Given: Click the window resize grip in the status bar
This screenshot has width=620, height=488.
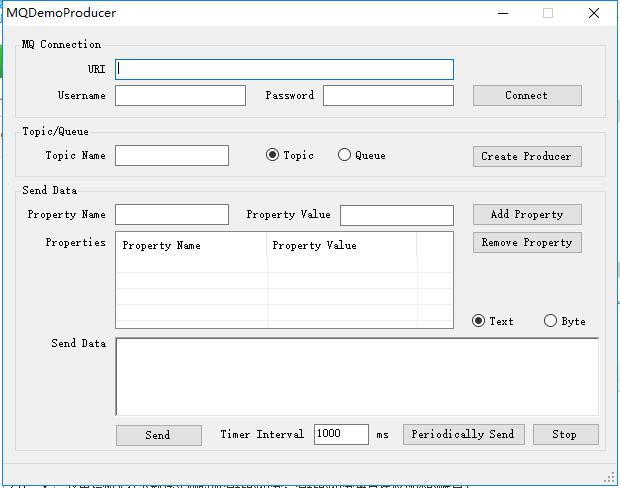Looking at the screenshot, I should pyautogui.click(x=609, y=478).
